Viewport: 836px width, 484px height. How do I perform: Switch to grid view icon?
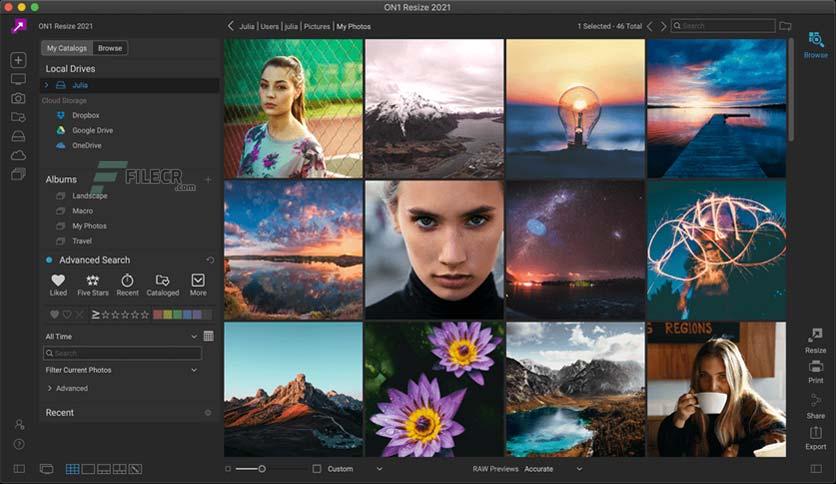73,469
